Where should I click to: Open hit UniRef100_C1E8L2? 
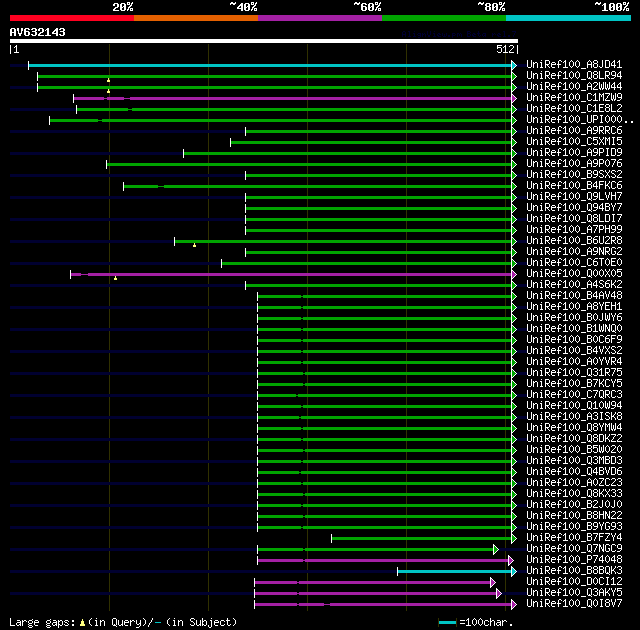(574, 109)
